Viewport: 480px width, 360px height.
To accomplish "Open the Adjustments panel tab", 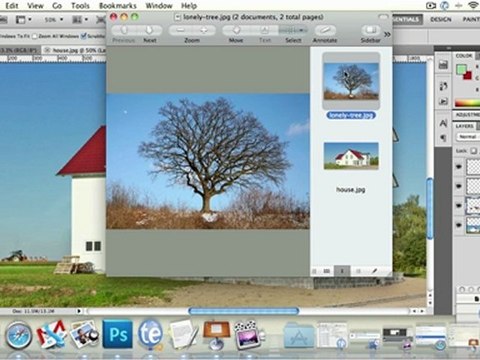I will coord(467,114).
